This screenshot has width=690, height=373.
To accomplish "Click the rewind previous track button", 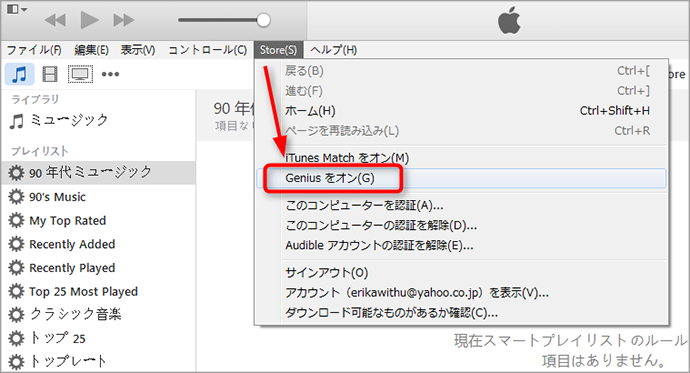I will pos(55,20).
